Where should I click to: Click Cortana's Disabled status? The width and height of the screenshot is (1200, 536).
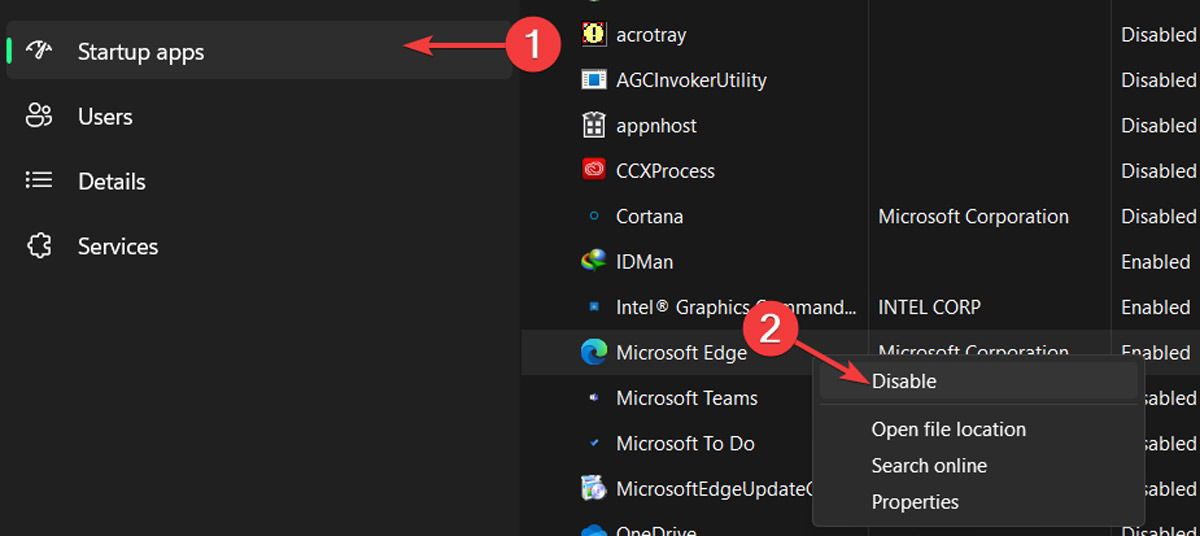pos(1158,216)
